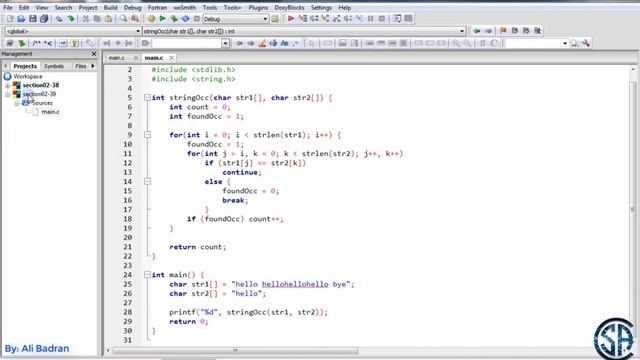Screen dimensions: 640x360
Task: Save the current file using floppy icon
Action: click(x=33, y=19)
